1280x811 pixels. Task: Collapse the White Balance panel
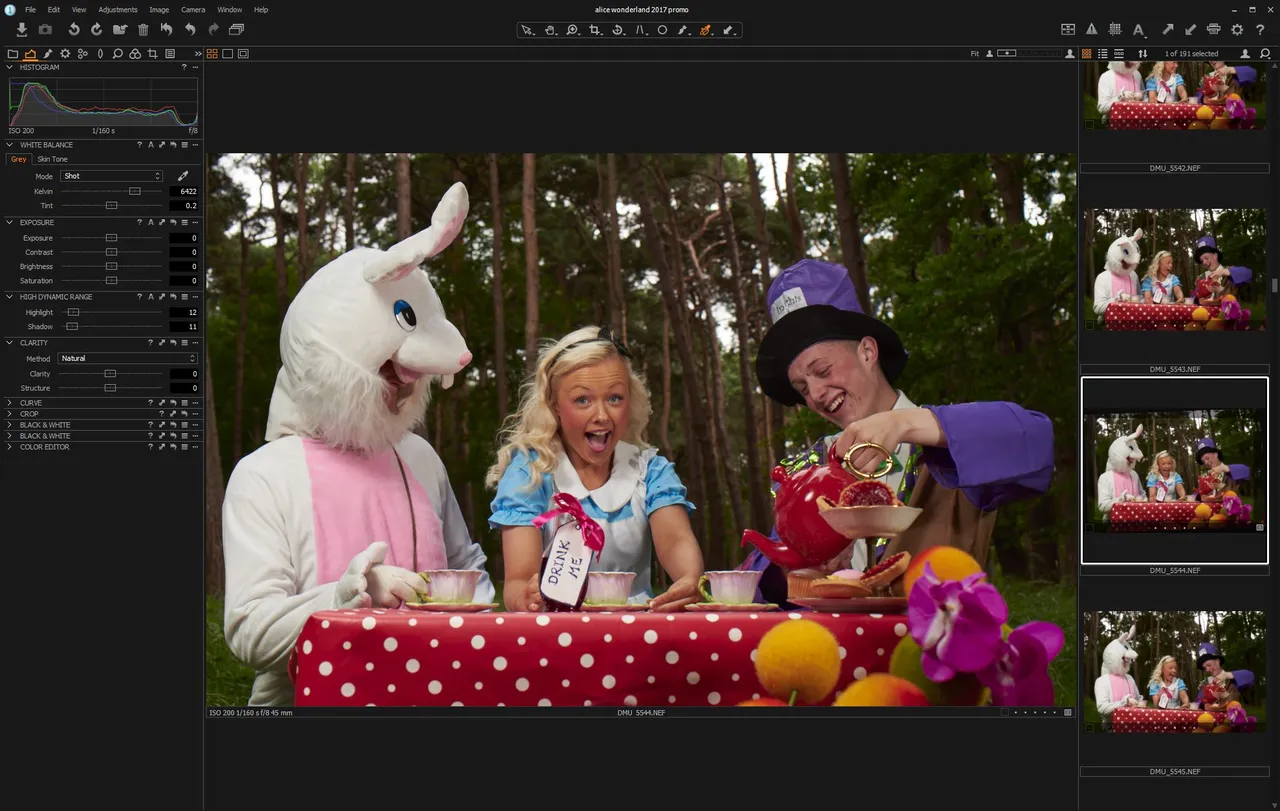(10, 145)
